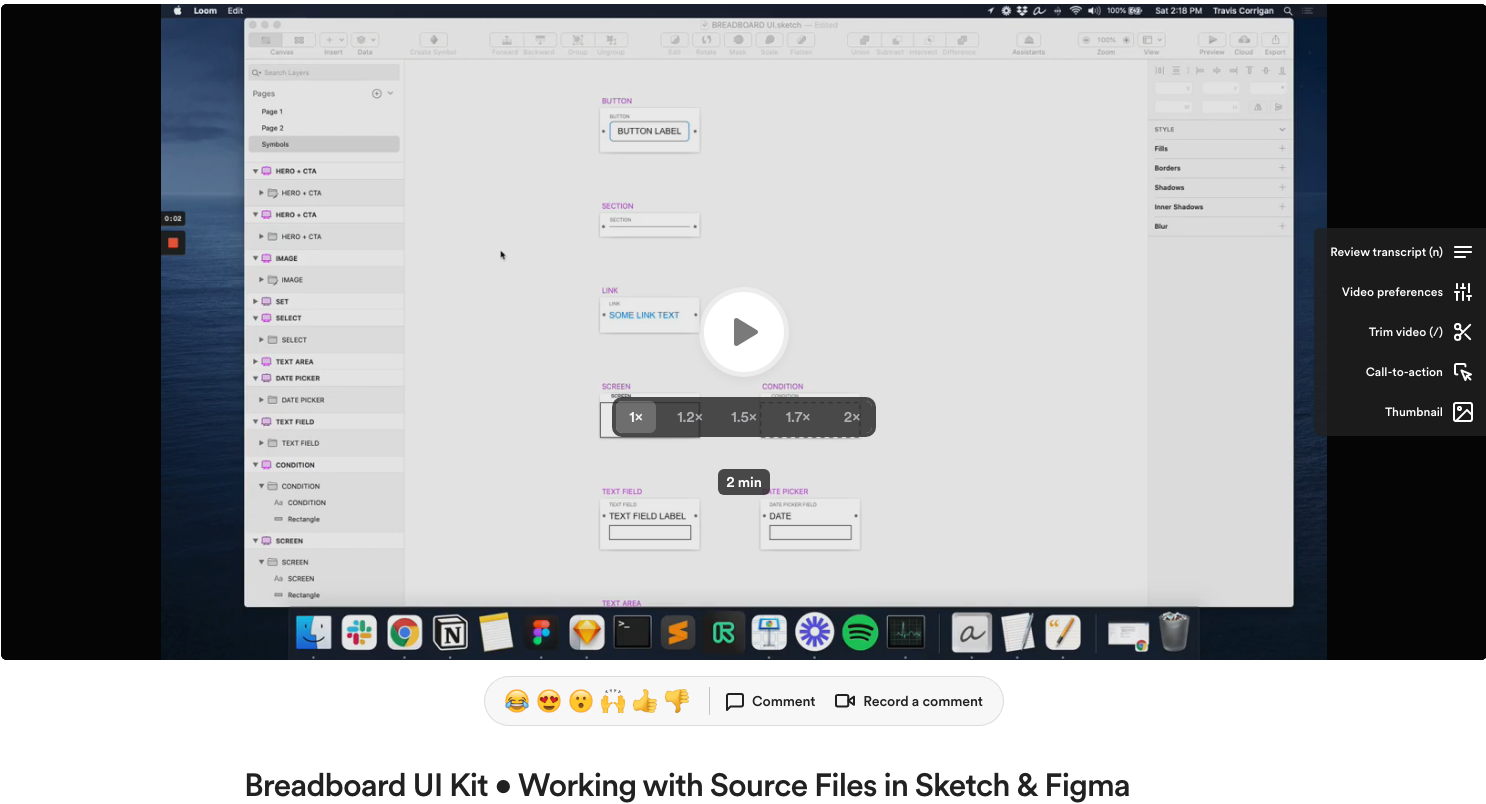
Task: Open Notion in the recorded dock
Action: tap(450, 632)
